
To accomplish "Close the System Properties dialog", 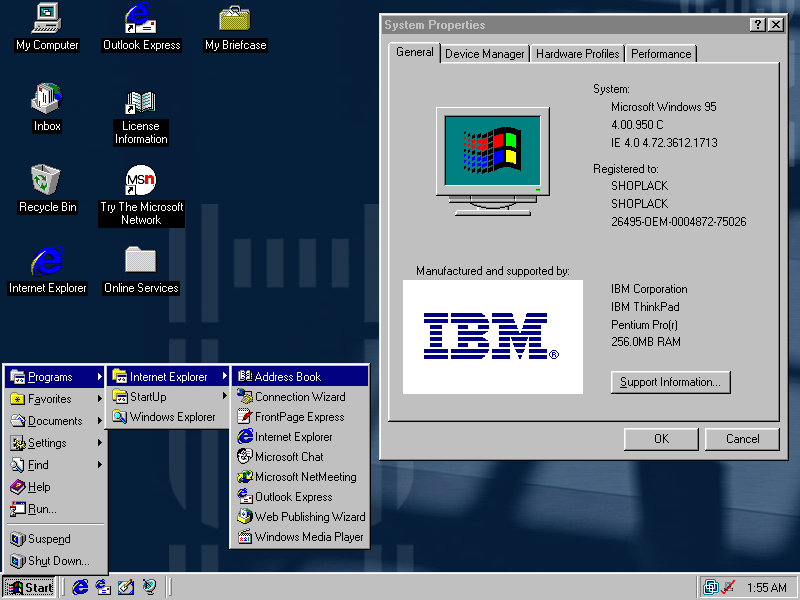I will click(x=776, y=24).
